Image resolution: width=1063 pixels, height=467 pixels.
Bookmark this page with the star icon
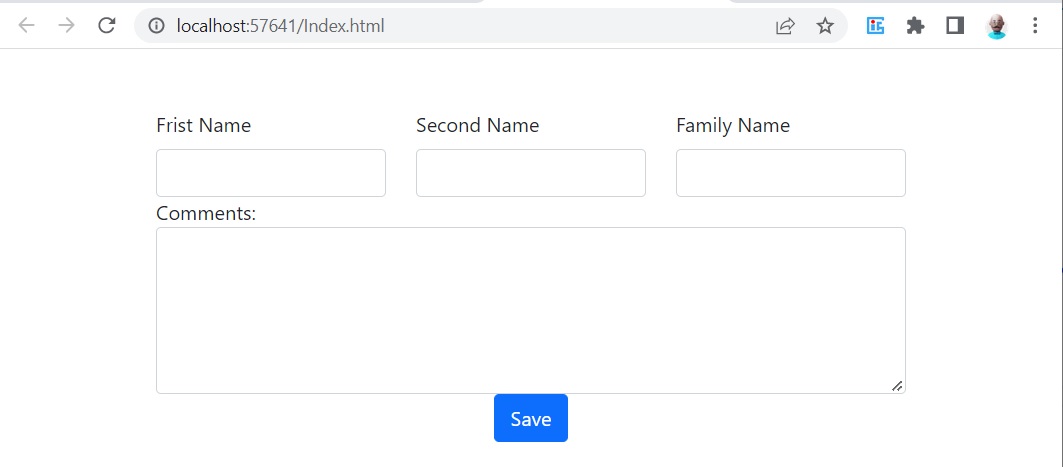[x=824, y=26]
